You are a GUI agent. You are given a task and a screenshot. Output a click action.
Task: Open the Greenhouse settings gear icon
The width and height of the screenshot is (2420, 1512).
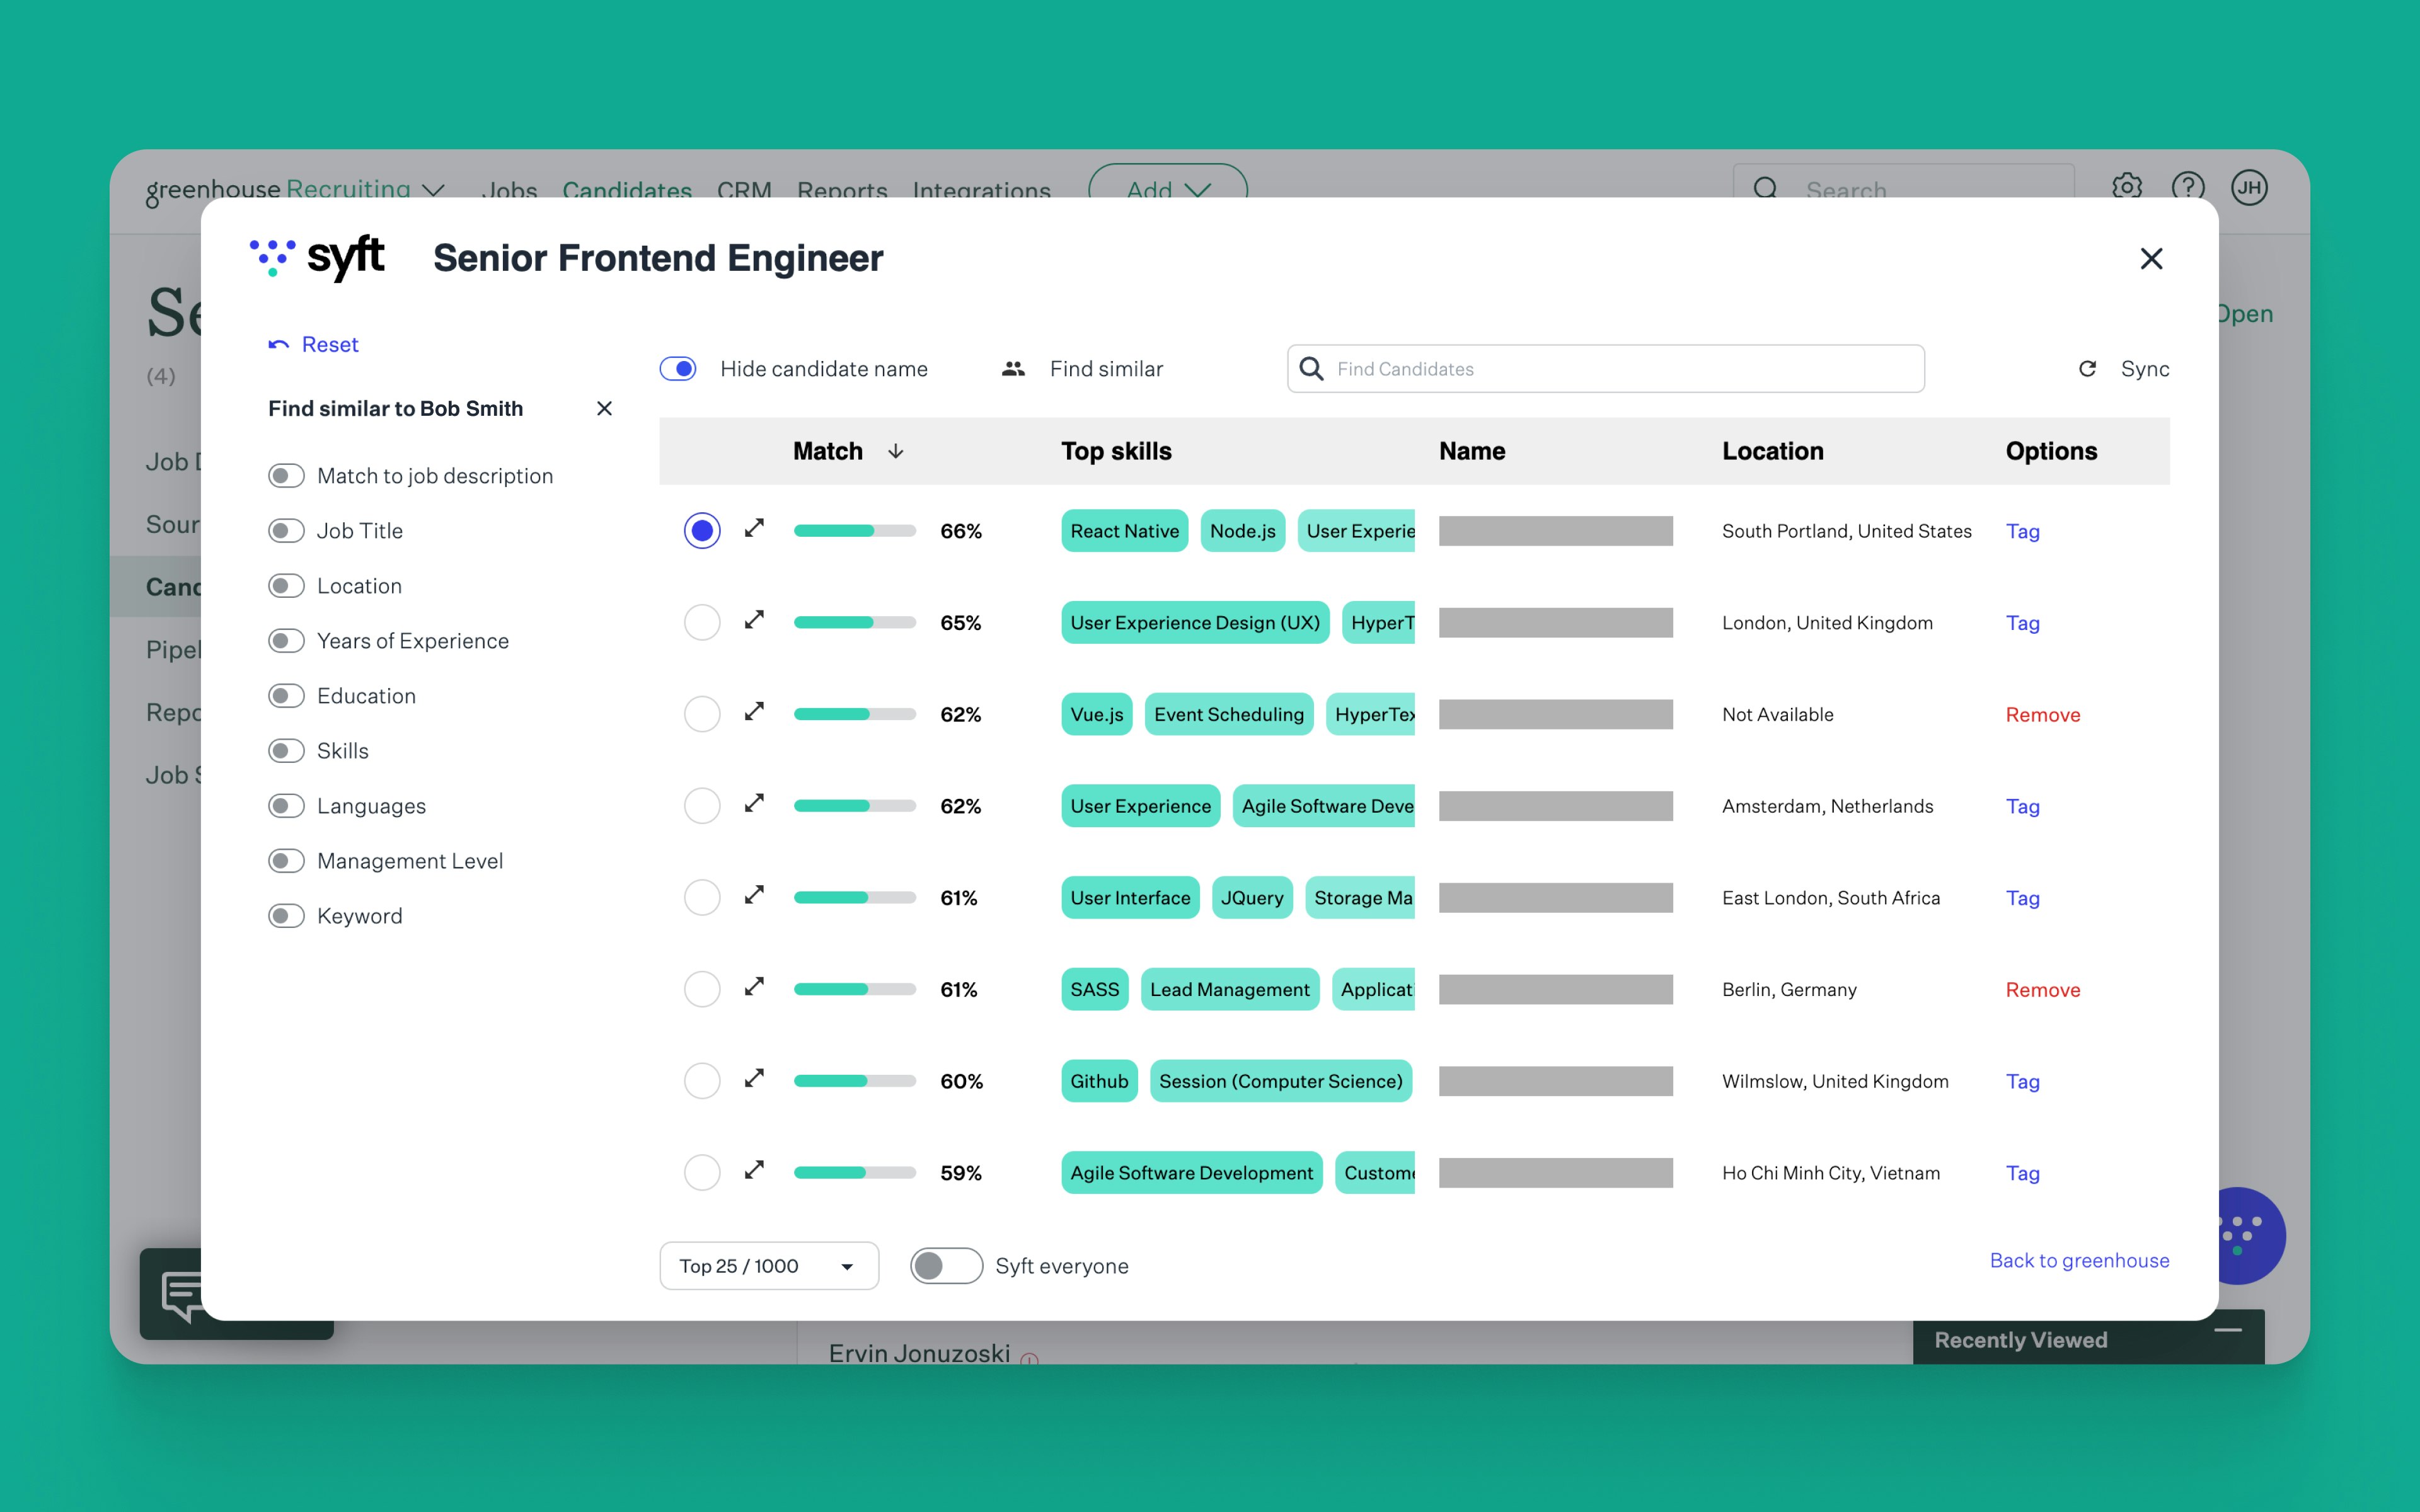tap(2126, 187)
